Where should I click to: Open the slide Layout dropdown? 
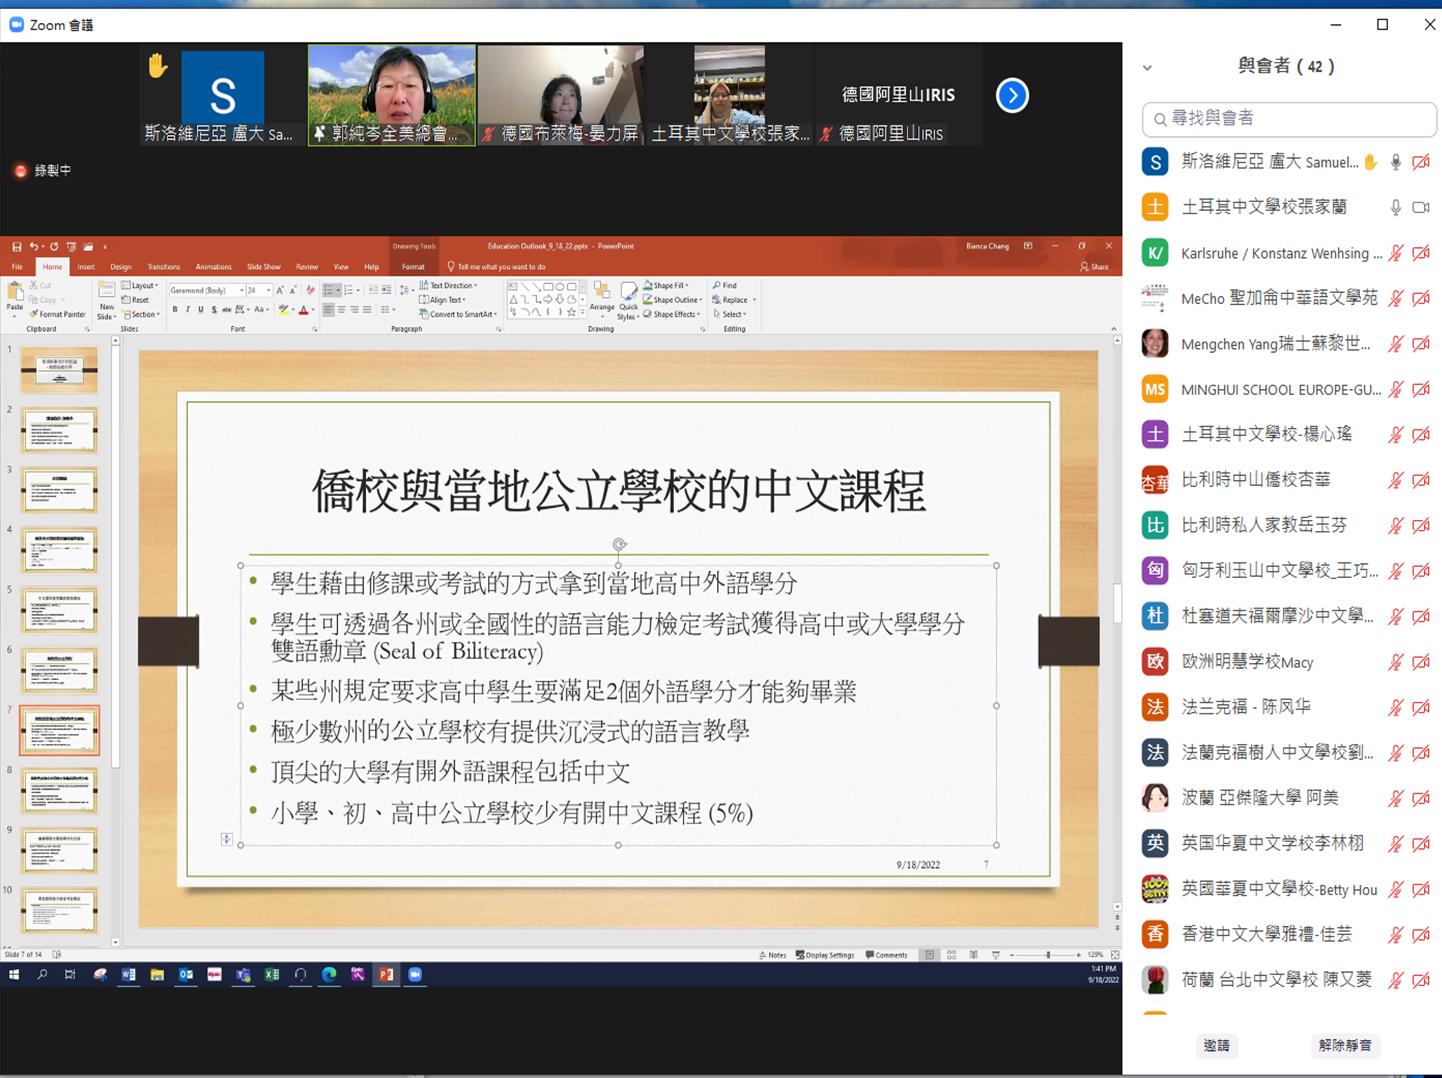139,285
